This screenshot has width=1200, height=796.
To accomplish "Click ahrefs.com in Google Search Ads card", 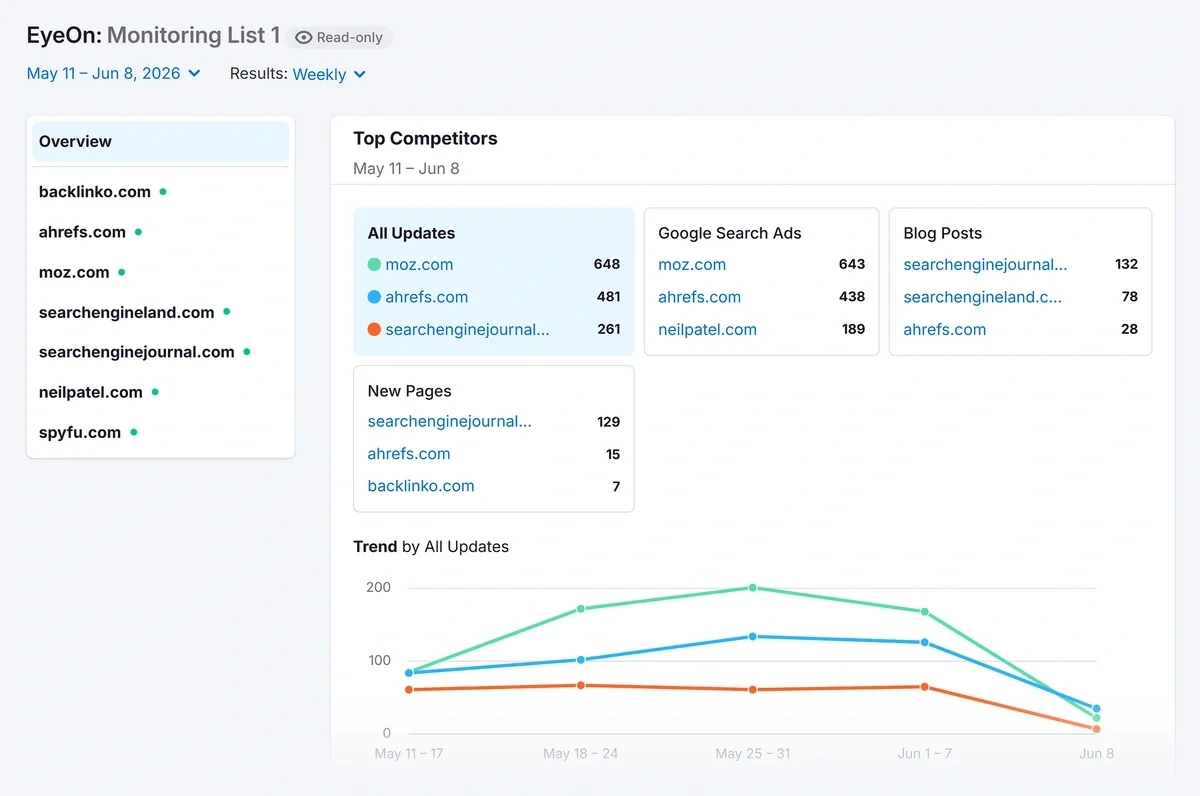I will coord(700,297).
